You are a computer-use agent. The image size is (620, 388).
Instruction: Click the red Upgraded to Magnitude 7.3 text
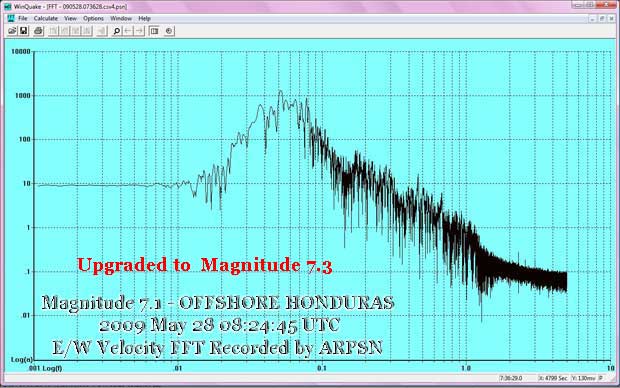tap(204, 265)
